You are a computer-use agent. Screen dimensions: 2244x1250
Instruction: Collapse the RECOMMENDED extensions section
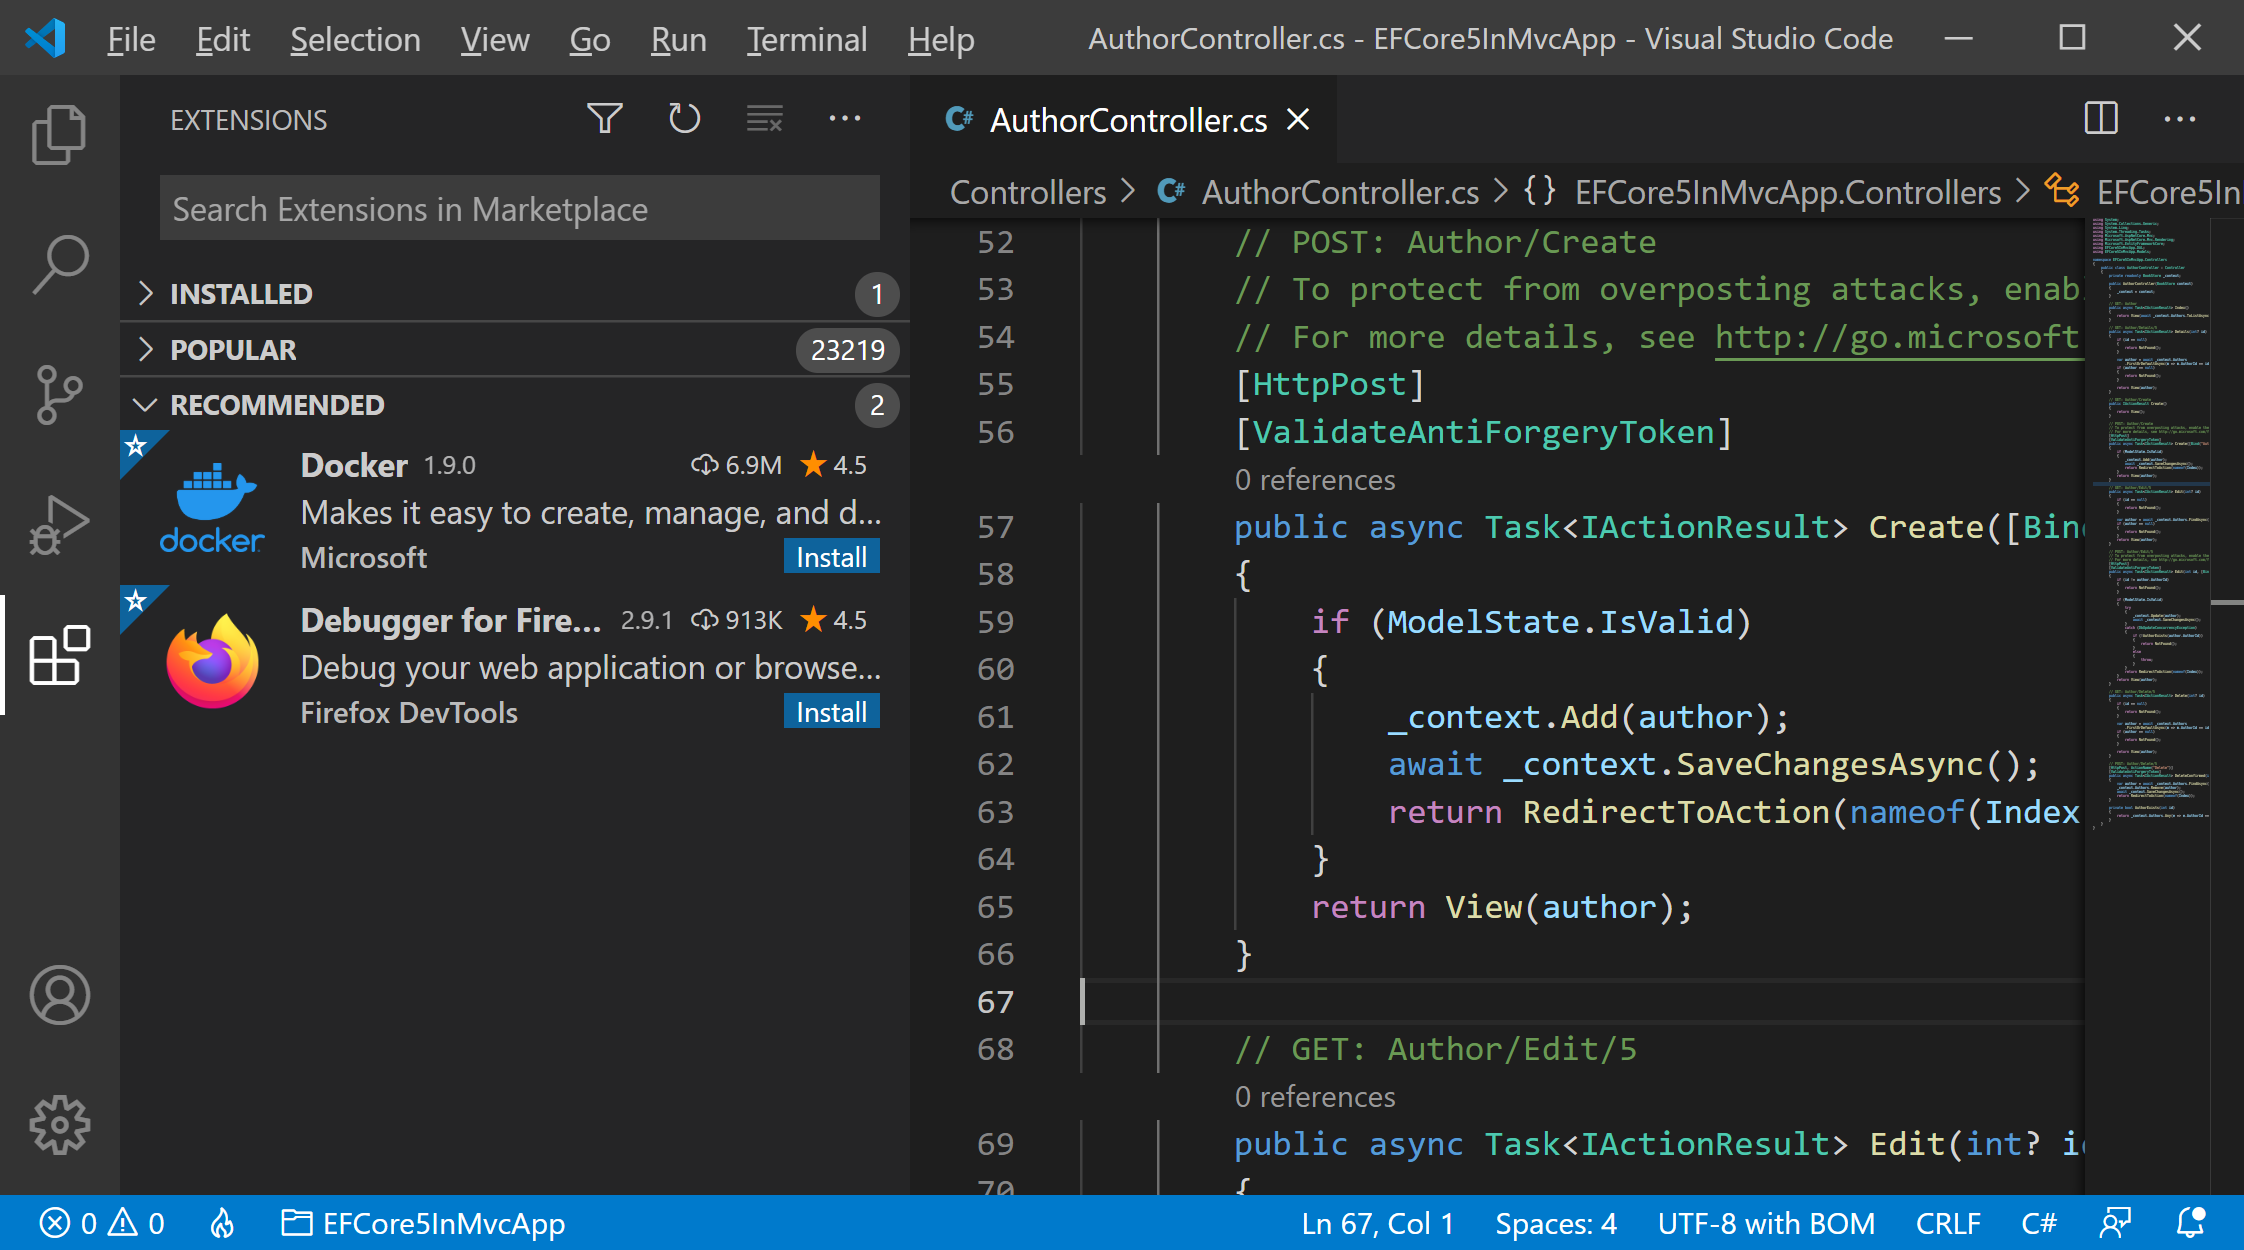click(x=276, y=405)
